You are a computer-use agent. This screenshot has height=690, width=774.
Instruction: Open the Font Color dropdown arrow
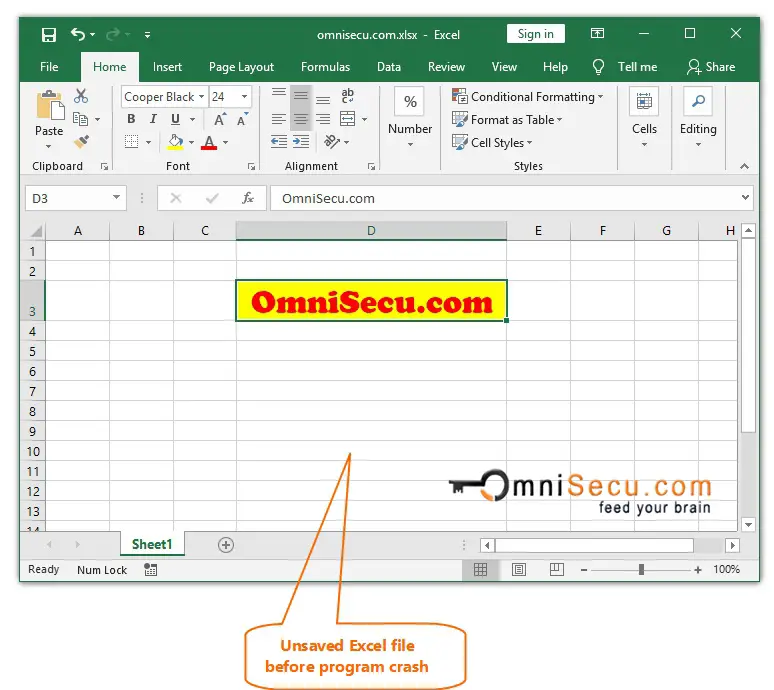[226, 143]
